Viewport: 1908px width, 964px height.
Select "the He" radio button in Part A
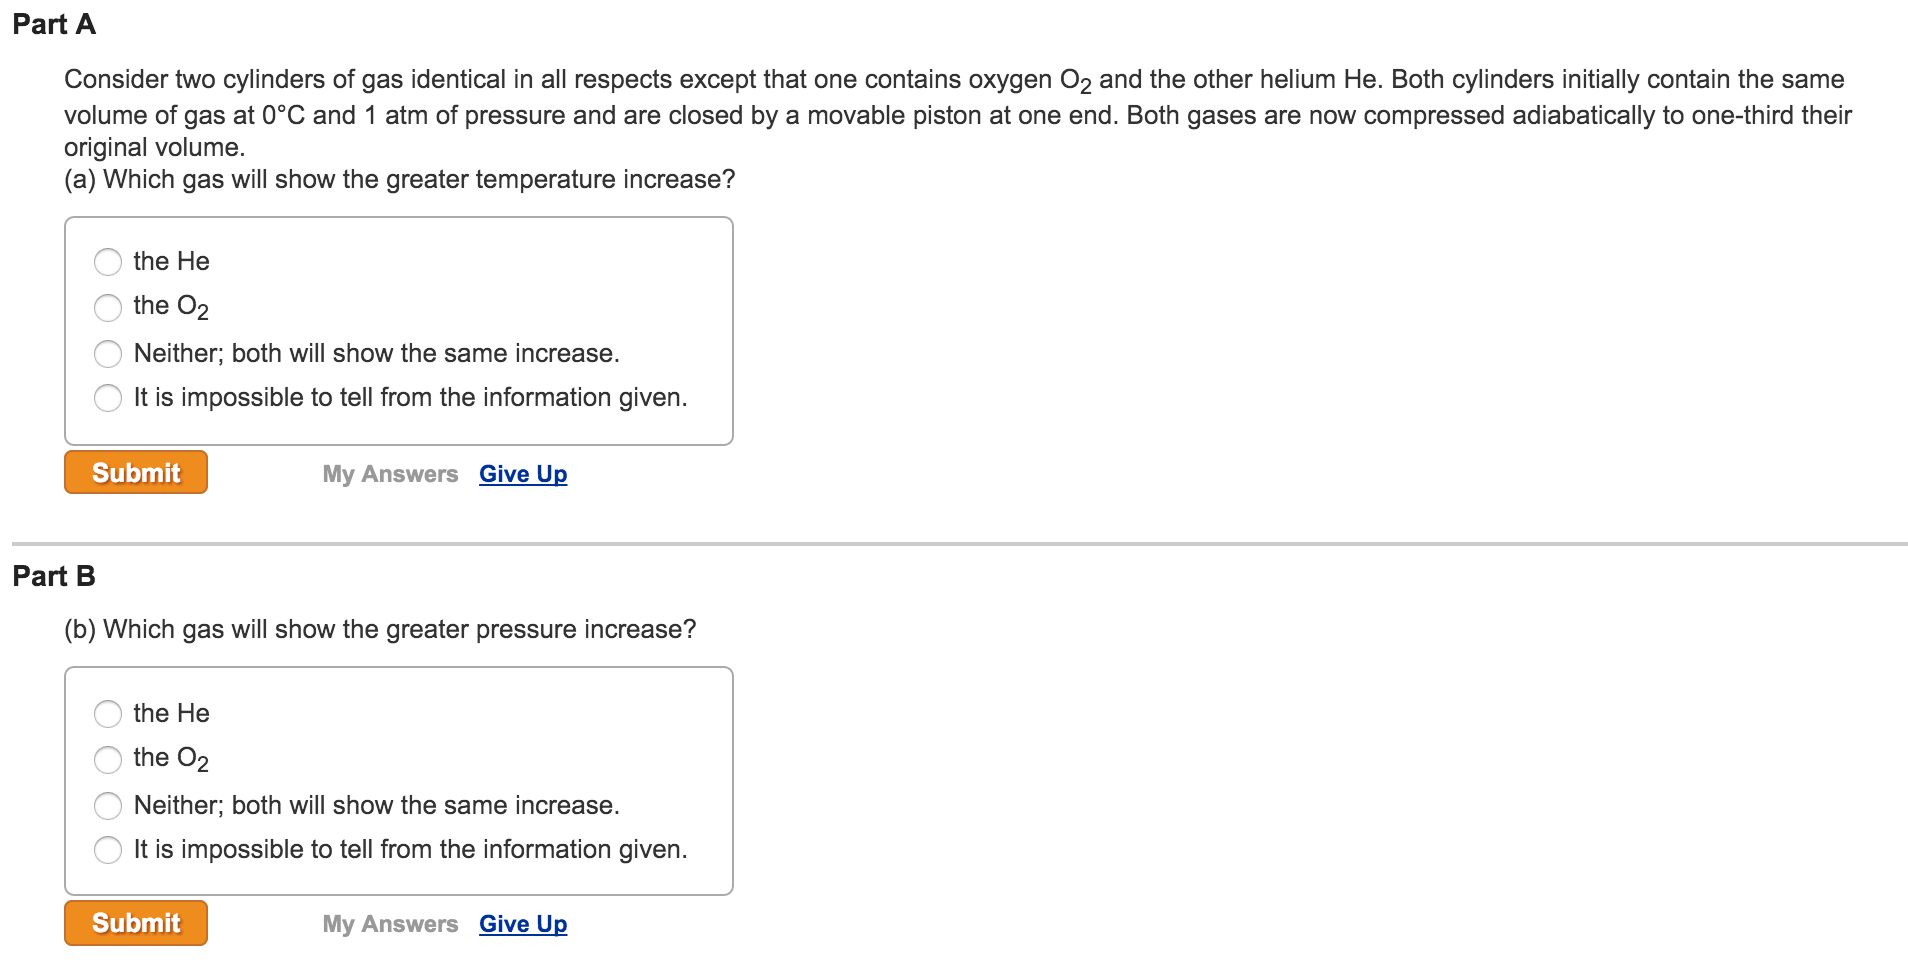(108, 262)
